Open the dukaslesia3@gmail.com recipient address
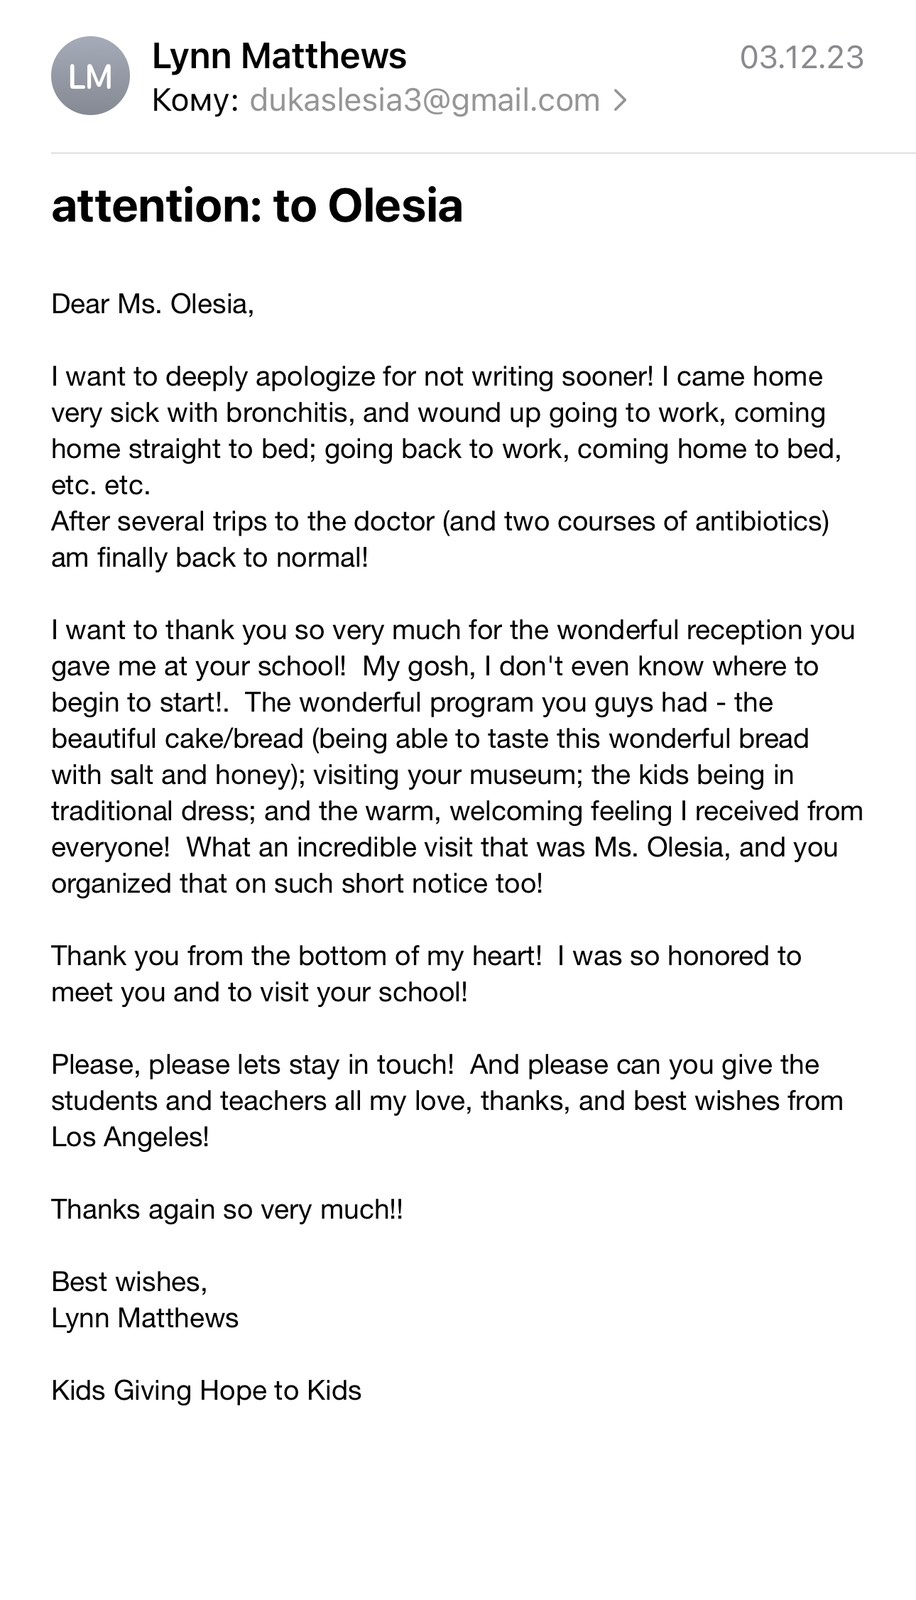Image resolution: width=916 pixels, height=1600 pixels. (424, 100)
